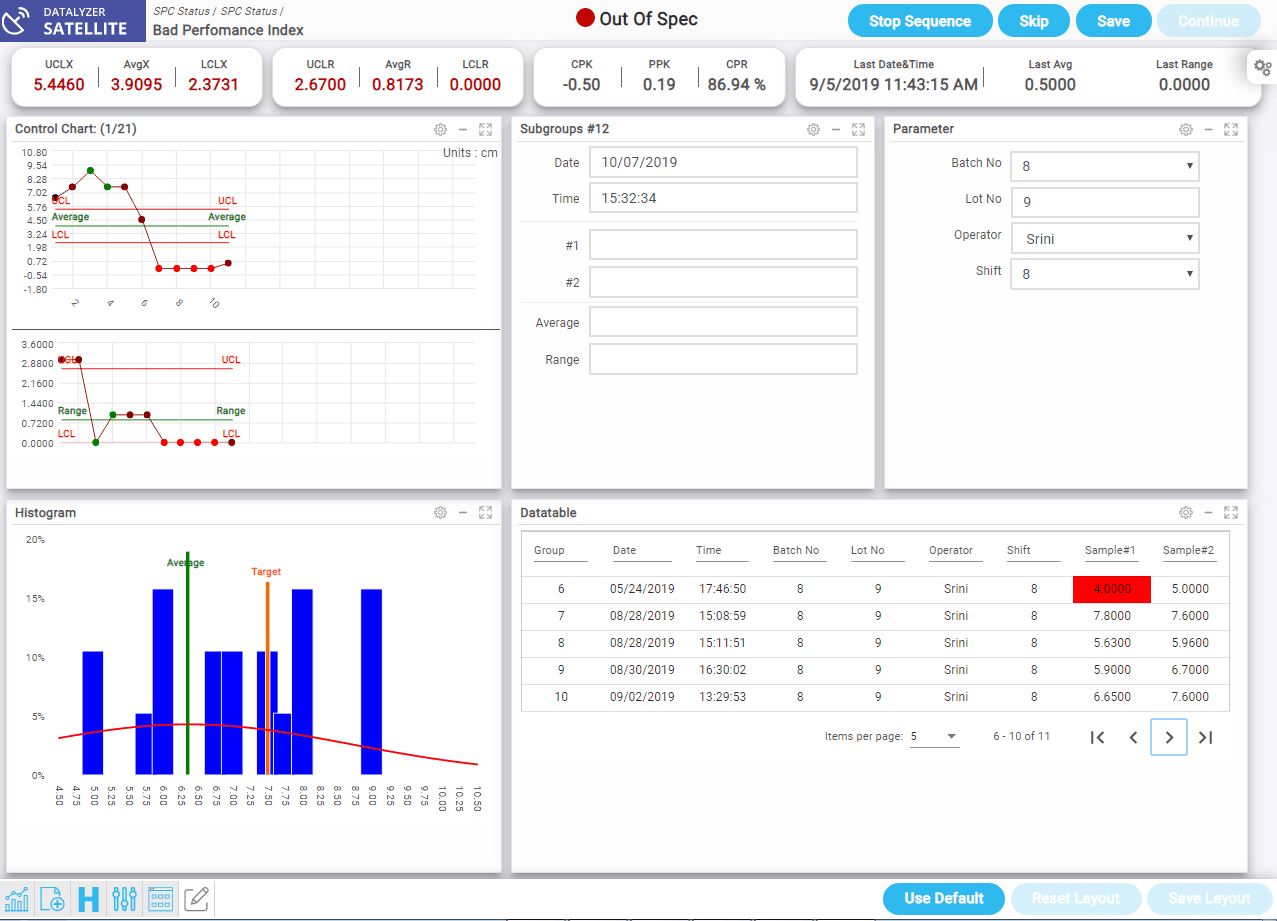Screen dimensions: 1277x921
Task: Click sample value 5.6300
Action: click(1112, 643)
